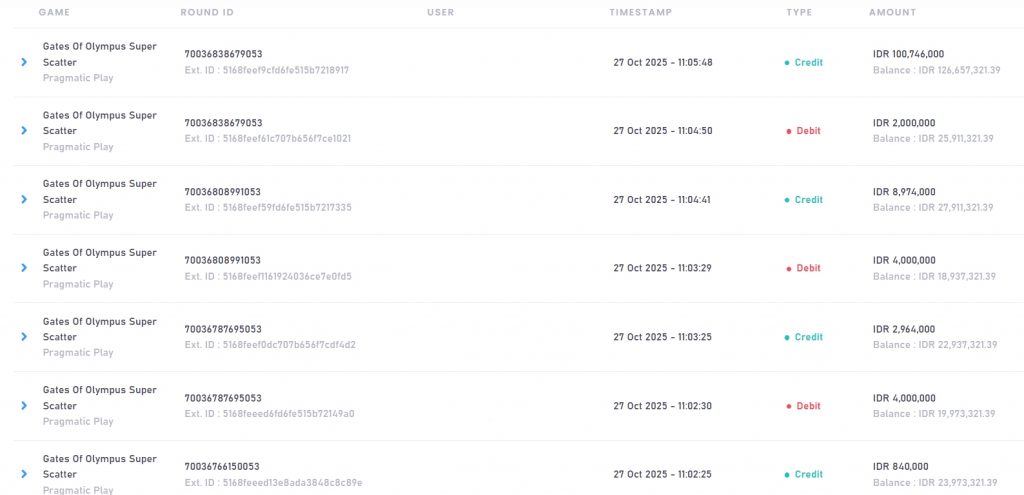Click the Credit status with IDR 8,974,000
The height and width of the screenshot is (495, 1024).
click(807, 200)
